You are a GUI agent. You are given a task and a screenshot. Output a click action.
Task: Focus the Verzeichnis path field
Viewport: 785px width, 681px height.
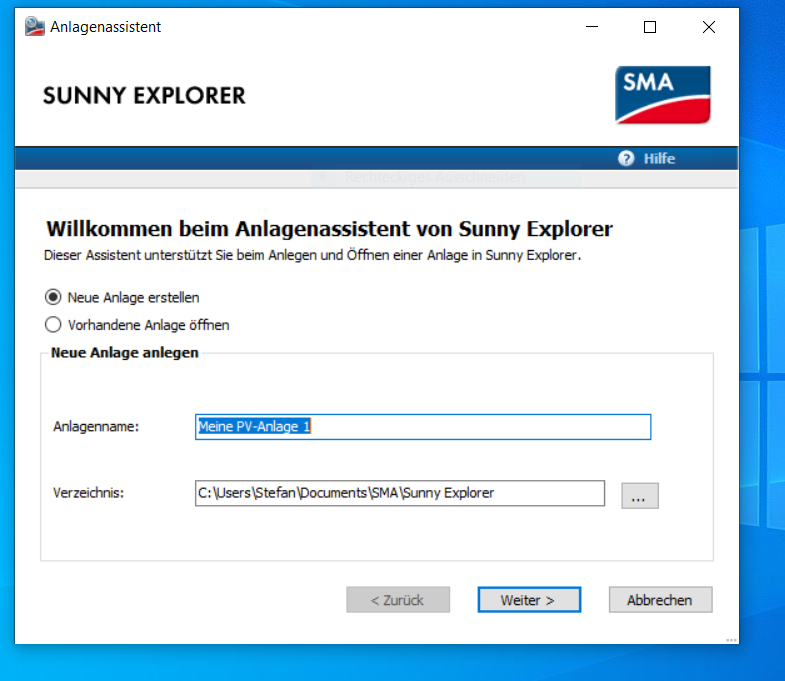pyautogui.click(x=400, y=493)
